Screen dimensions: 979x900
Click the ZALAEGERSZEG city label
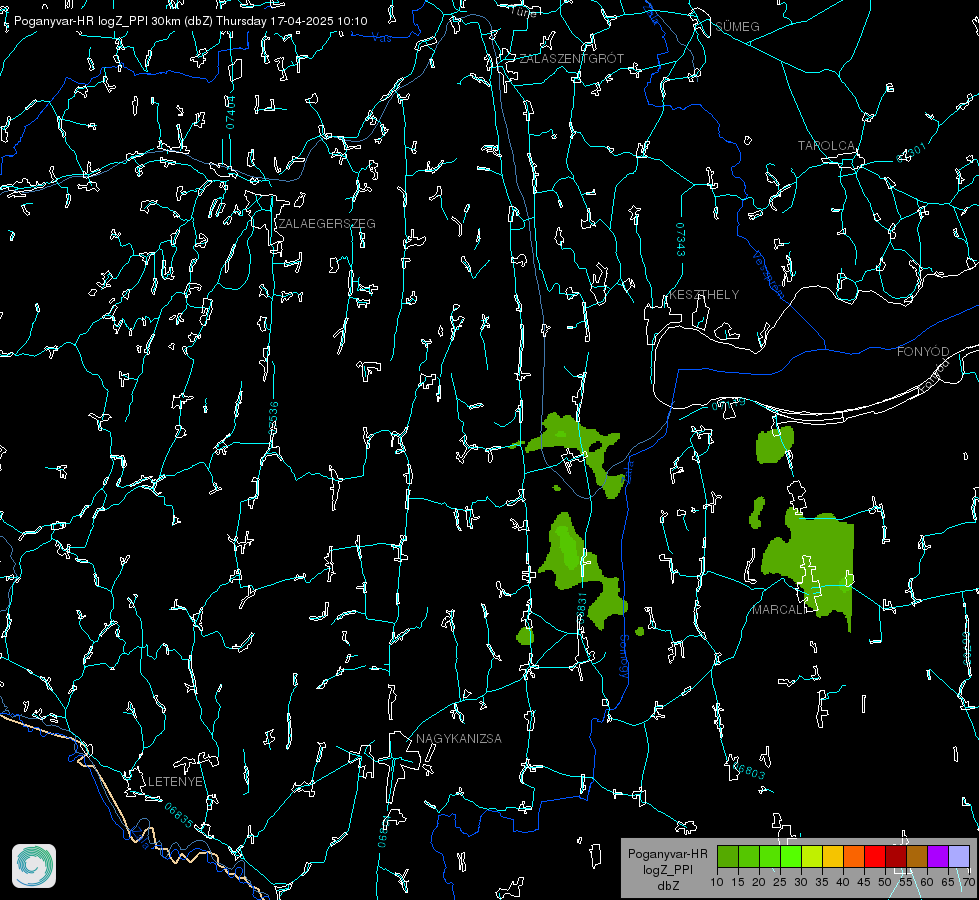[x=327, y=224]
